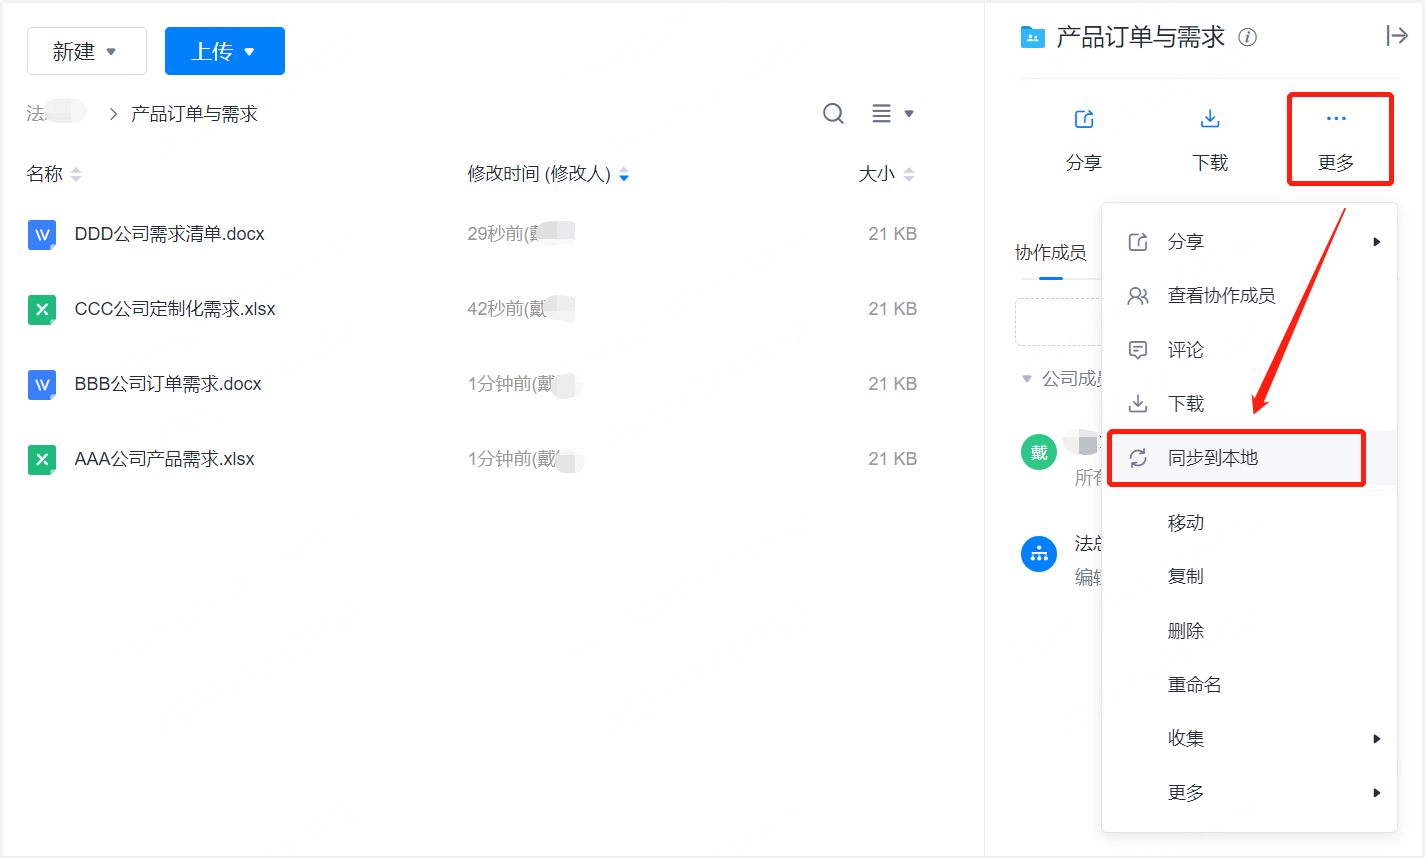The image size is (1425, 858).
Task: Click the 重命名 option to rename the folder
Action: [1196, 684]
